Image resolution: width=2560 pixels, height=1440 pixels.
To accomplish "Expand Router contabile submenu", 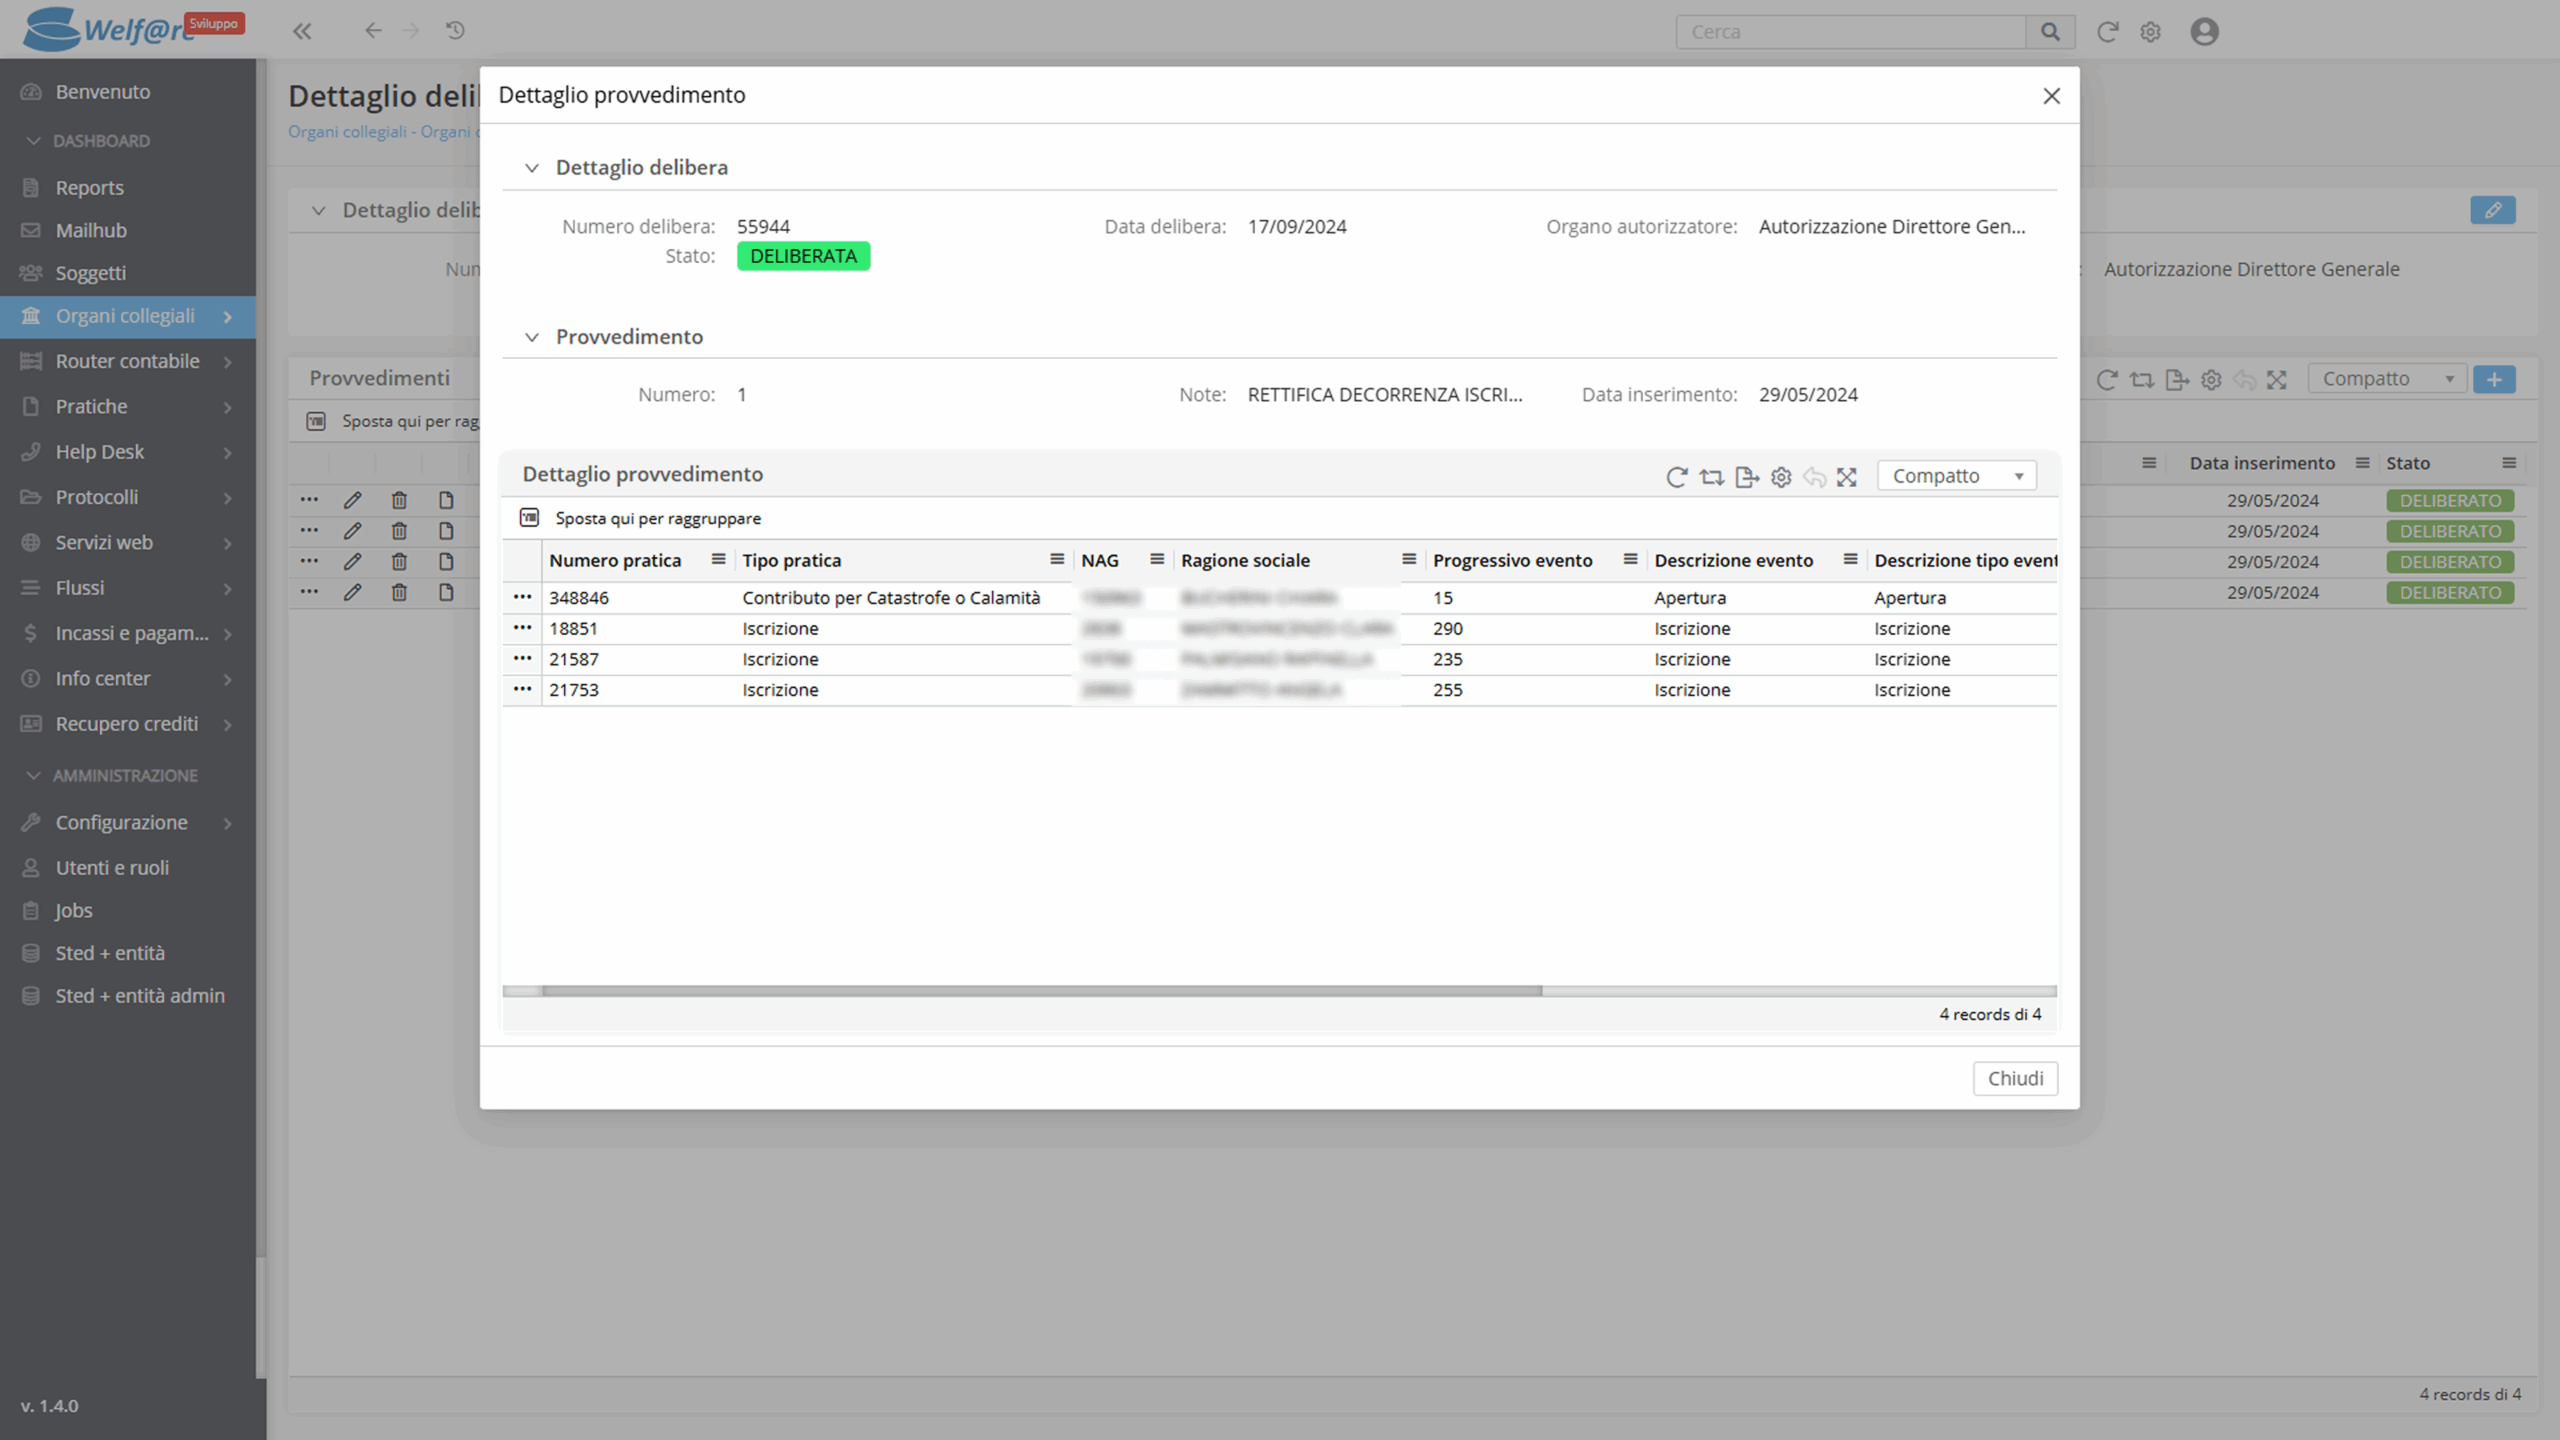I will tap(228, 361).
